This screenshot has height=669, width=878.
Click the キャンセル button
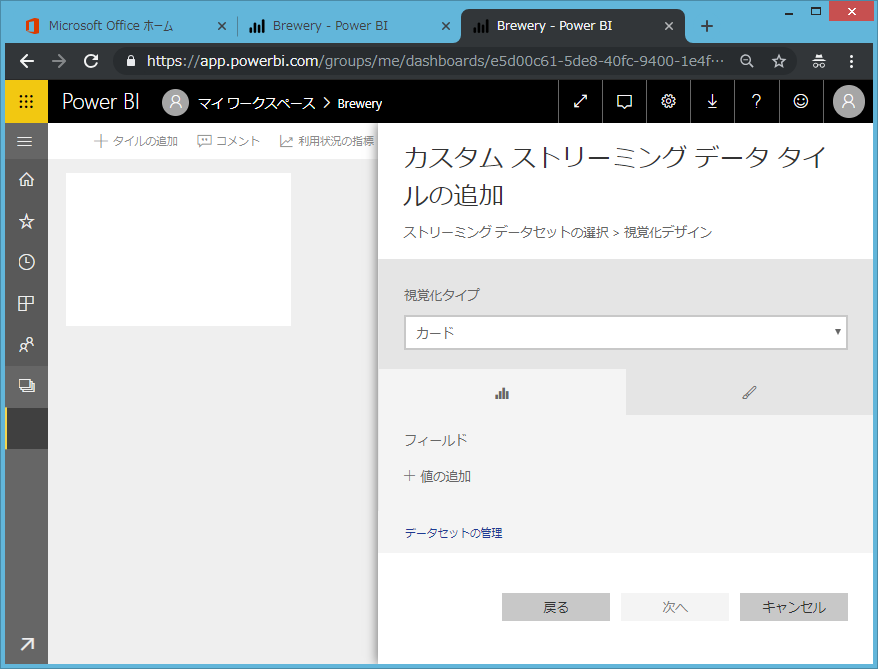793,607
